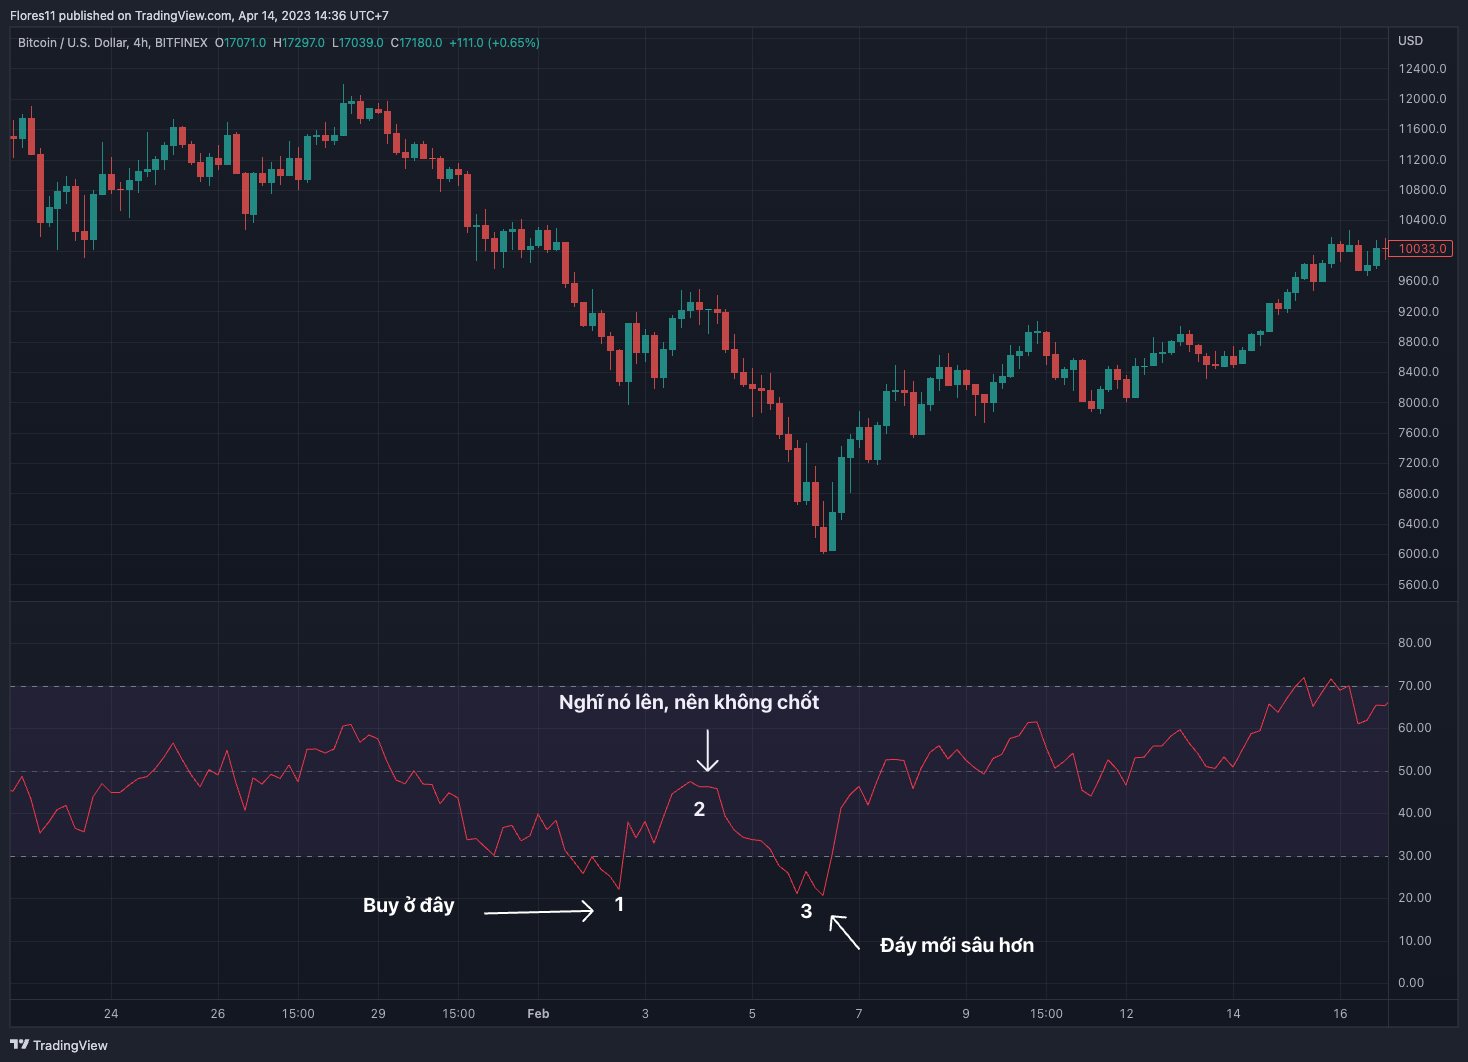The height and width of the screenshot is (1062, 1468).
Task: Click the 8800.0 price axis label
Action: (x=1419, y=342)
